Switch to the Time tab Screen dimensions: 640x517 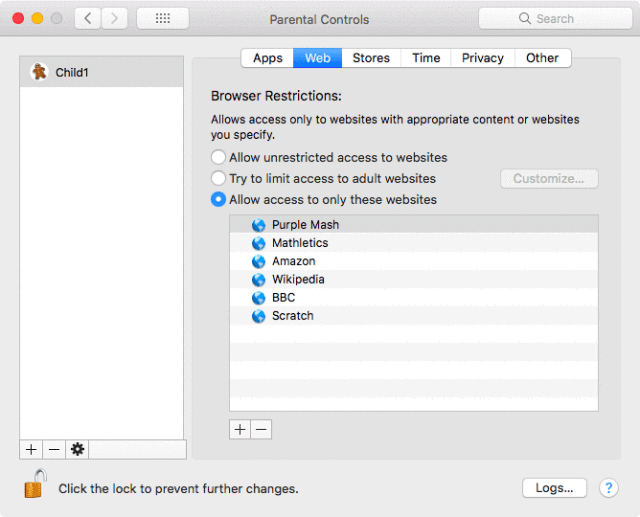426,58
